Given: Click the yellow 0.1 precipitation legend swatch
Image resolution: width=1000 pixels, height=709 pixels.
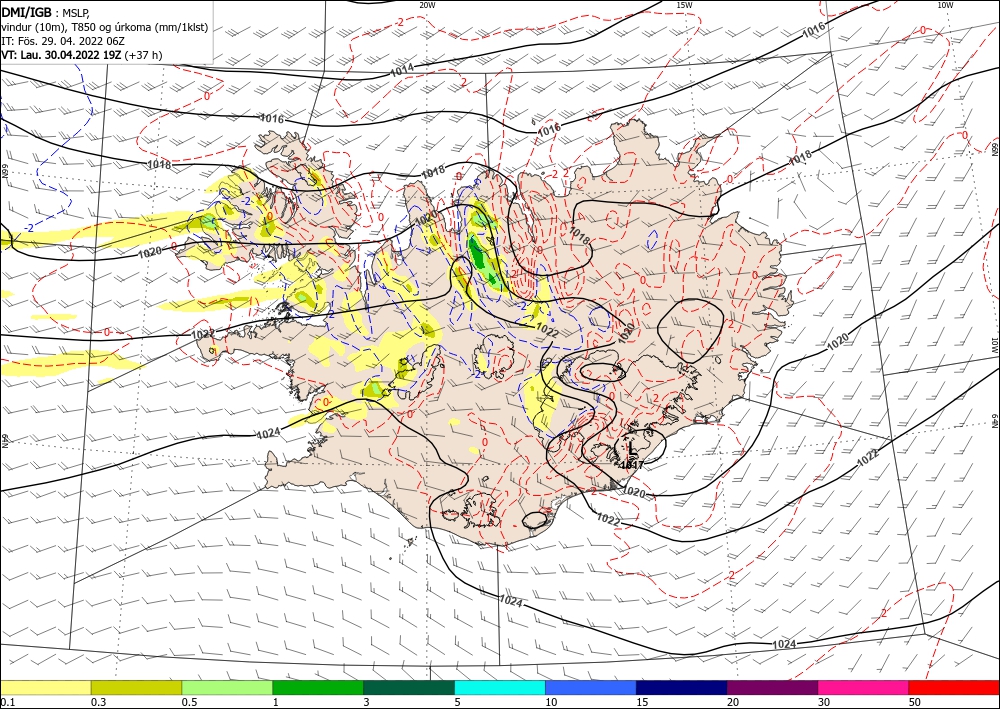Looking at the screenshot, I should (x=45, y=688).
